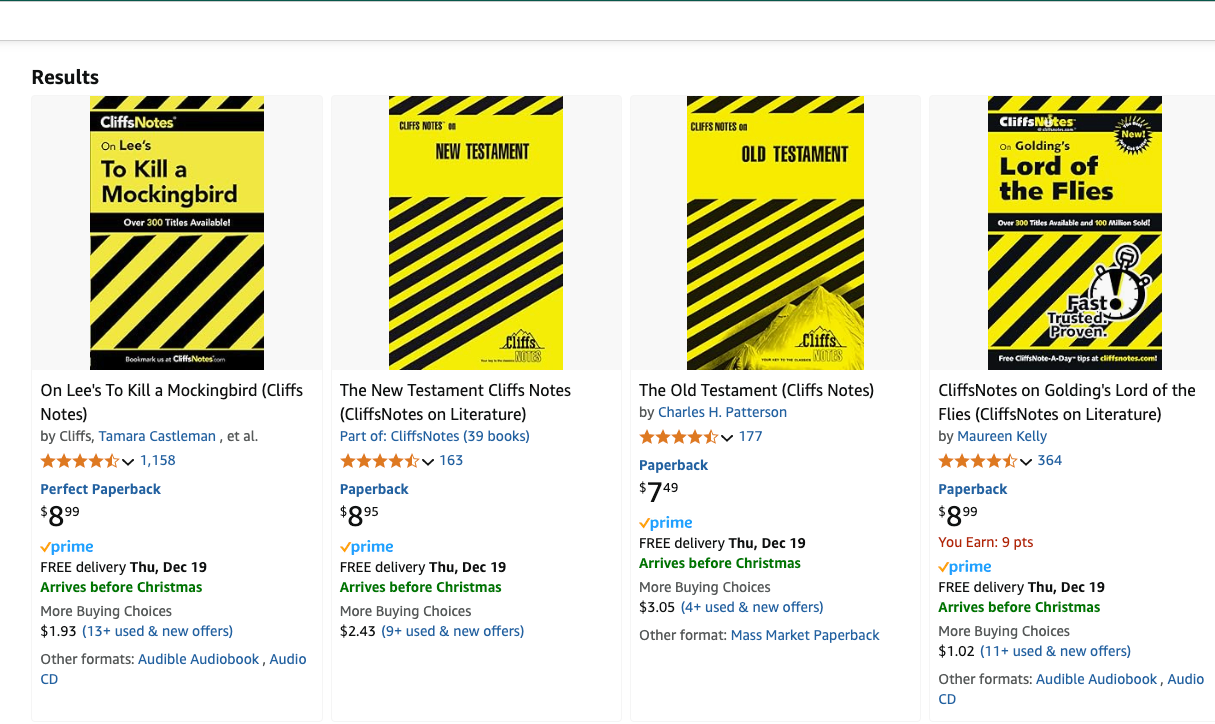Click prime logo under The Old Testament
1215x724 pixels.
click(666, 523)
